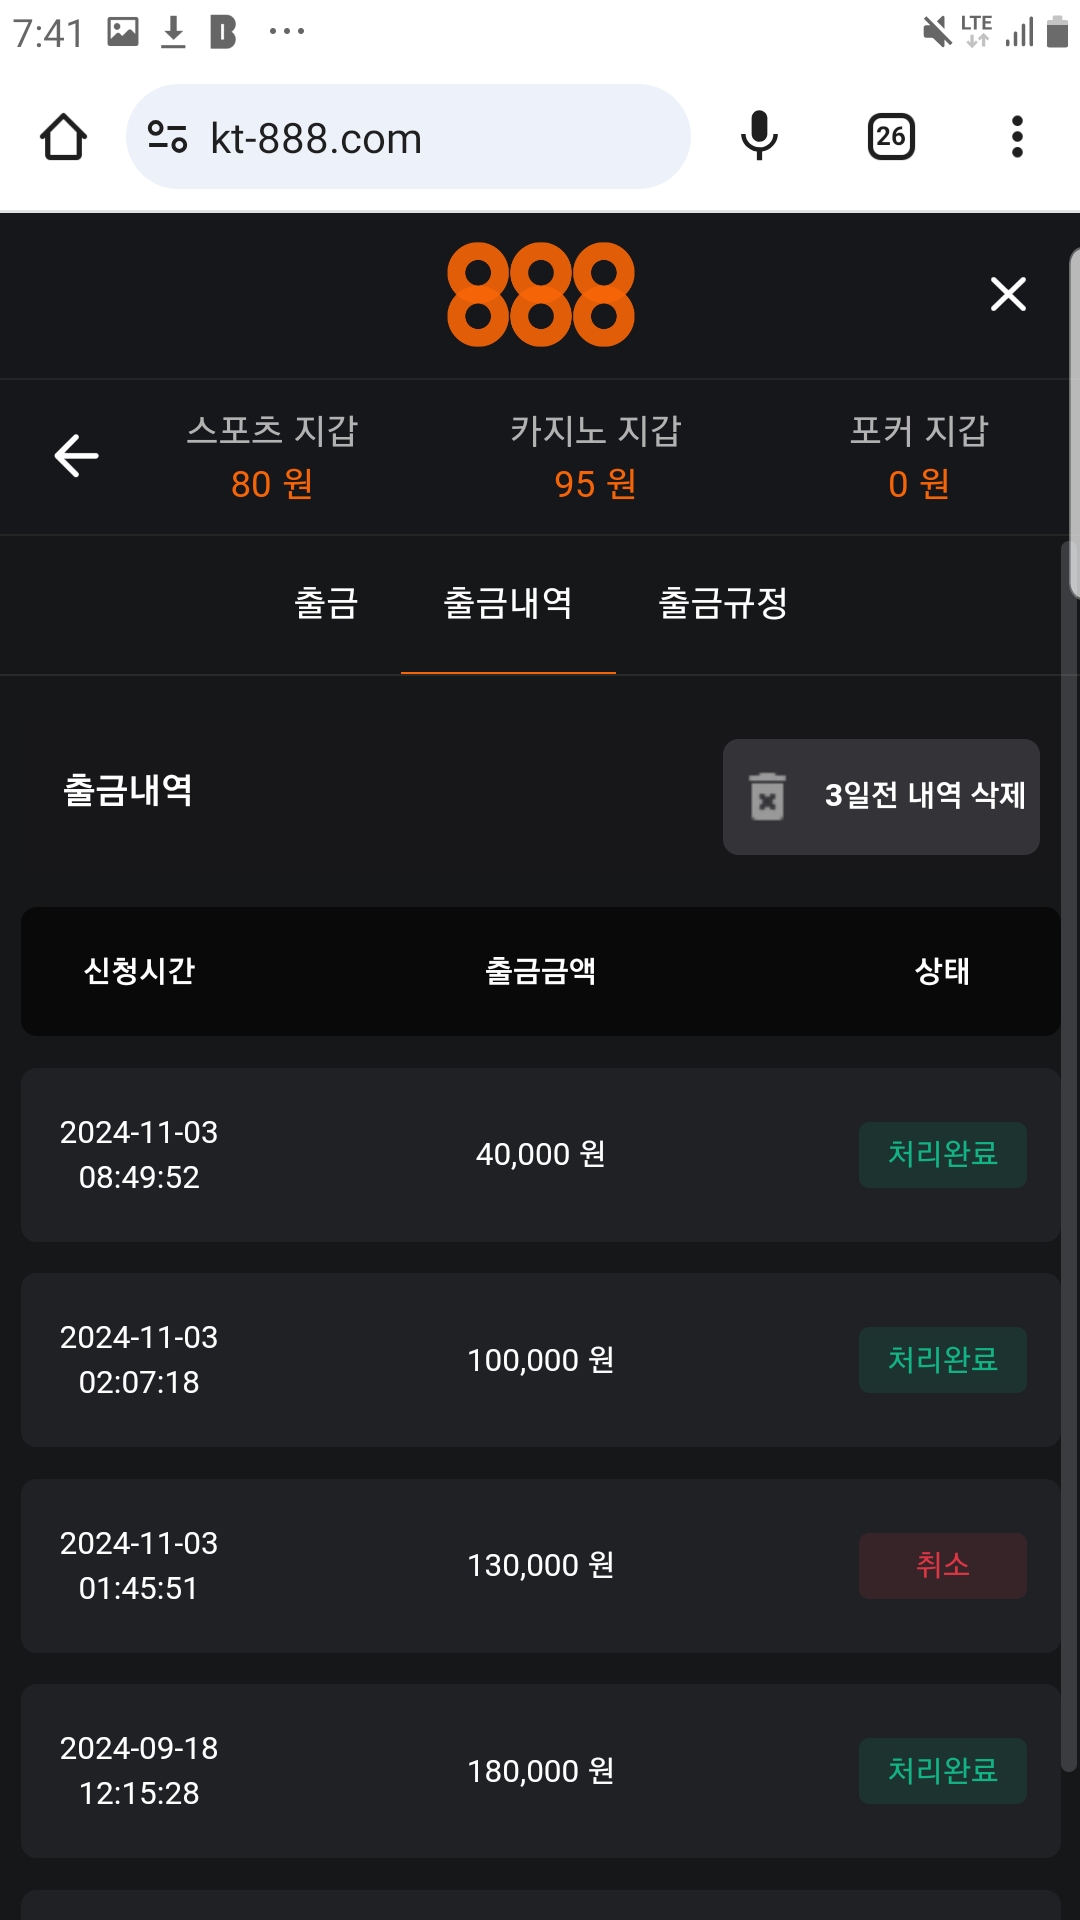Tap the orange 888 logo

point(540,294)
